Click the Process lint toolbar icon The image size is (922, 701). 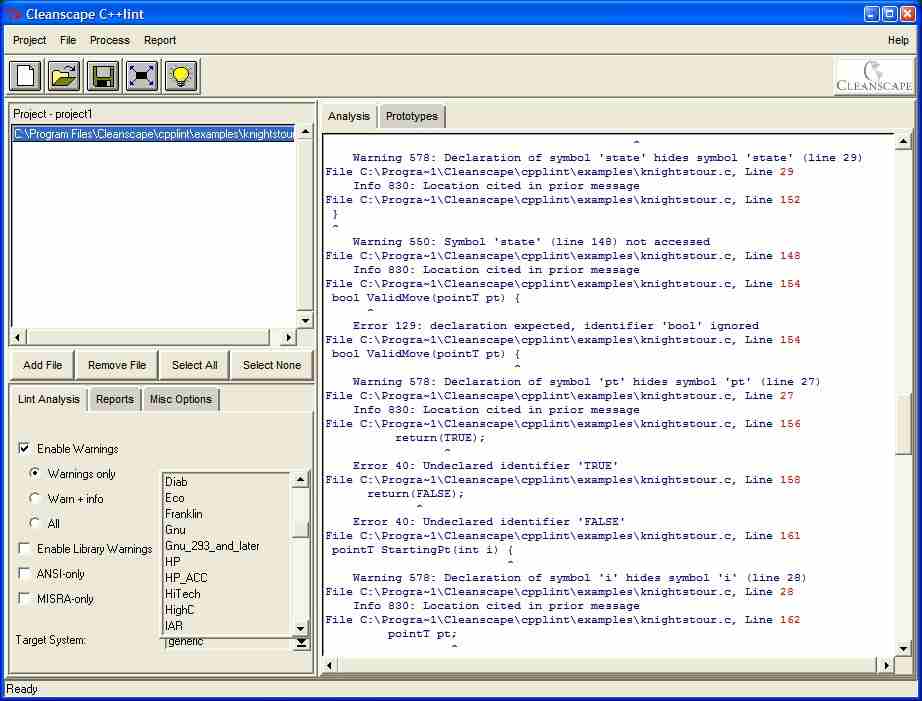point(142,76)
